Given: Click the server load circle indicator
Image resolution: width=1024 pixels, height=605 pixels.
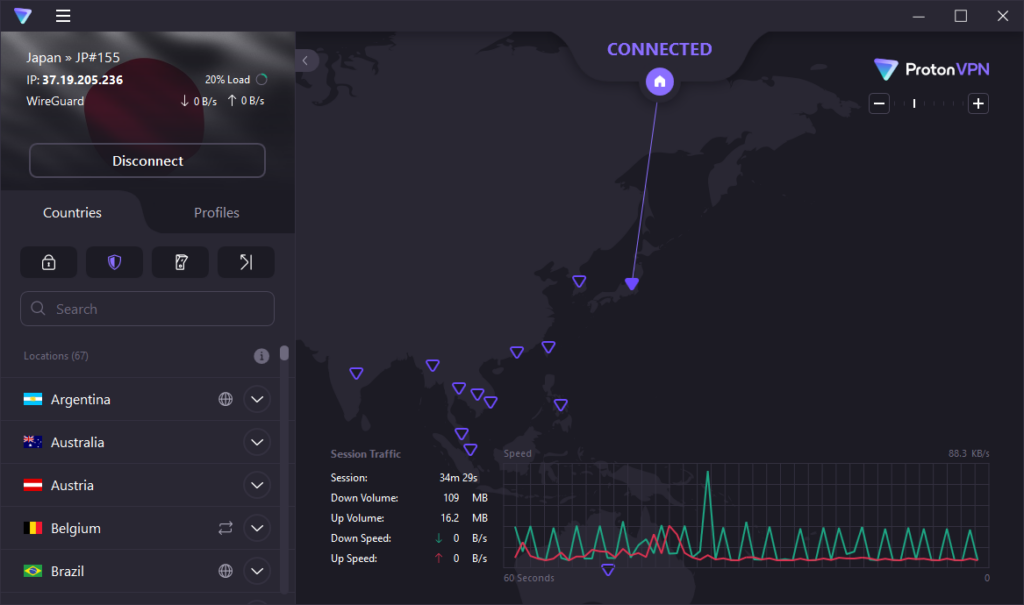Looking at the screenshot, I should (x=262, y=79).
